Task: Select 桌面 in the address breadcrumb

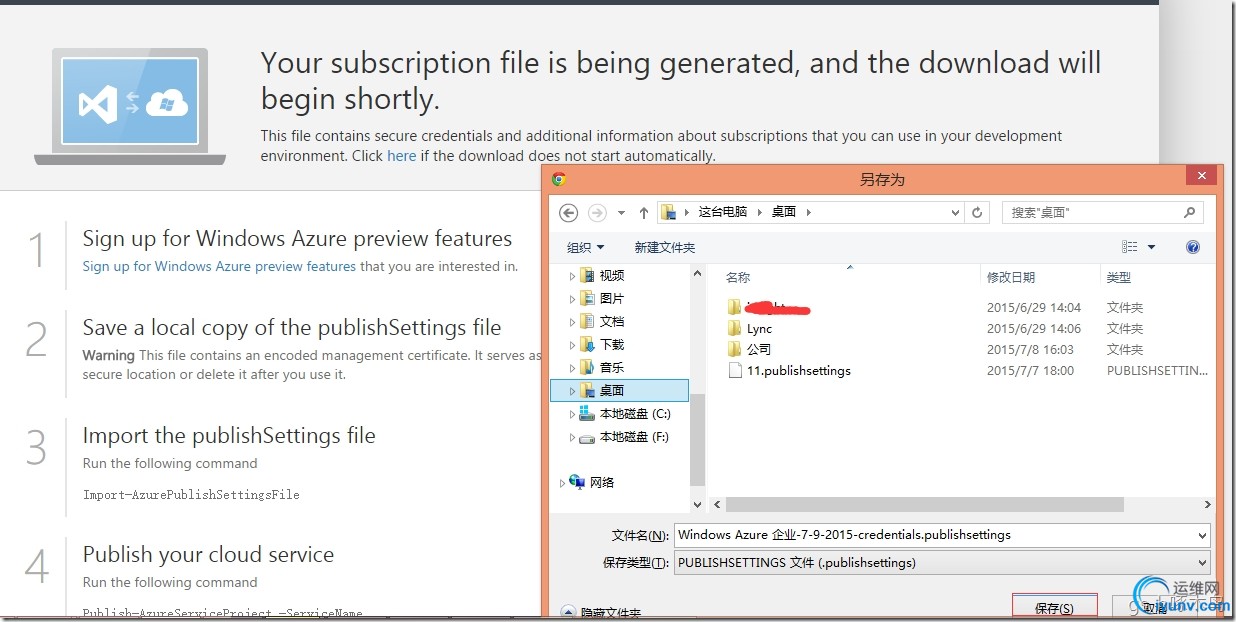Action: click(x=784, y=212)
